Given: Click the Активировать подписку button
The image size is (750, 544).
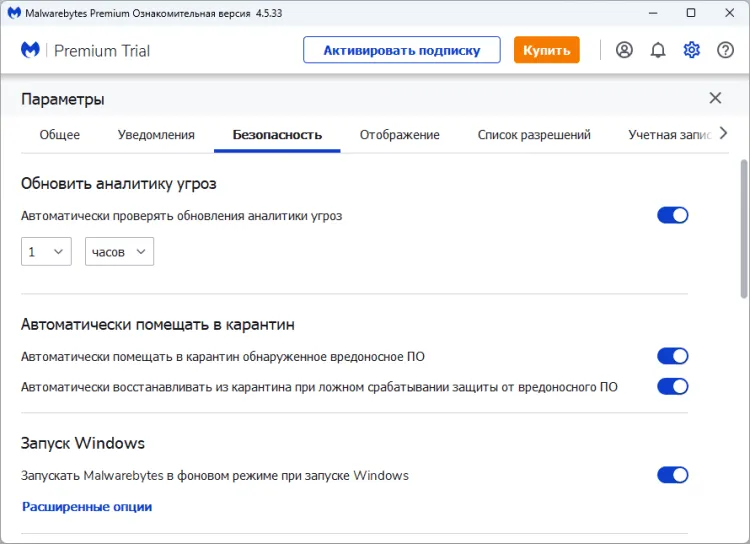Looking at the screenshot, I should coord(401,50).
